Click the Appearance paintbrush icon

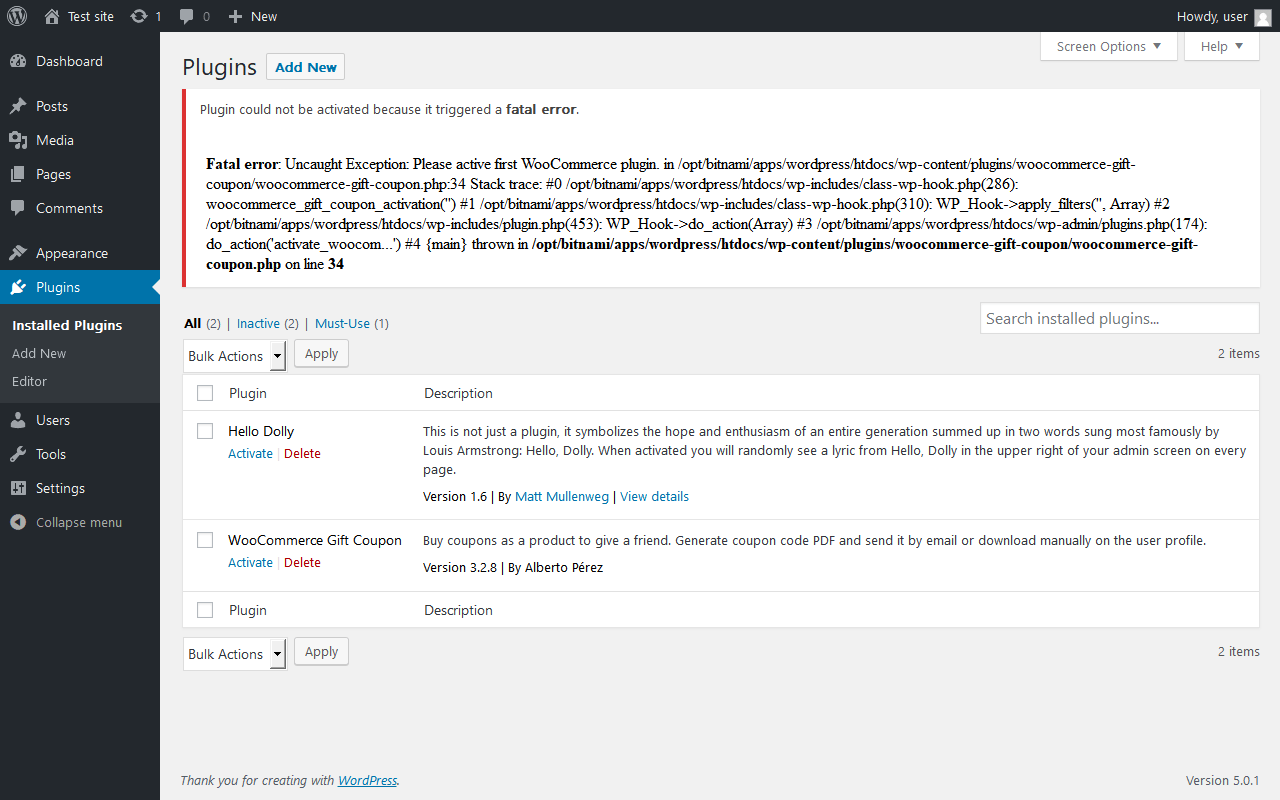18,253
